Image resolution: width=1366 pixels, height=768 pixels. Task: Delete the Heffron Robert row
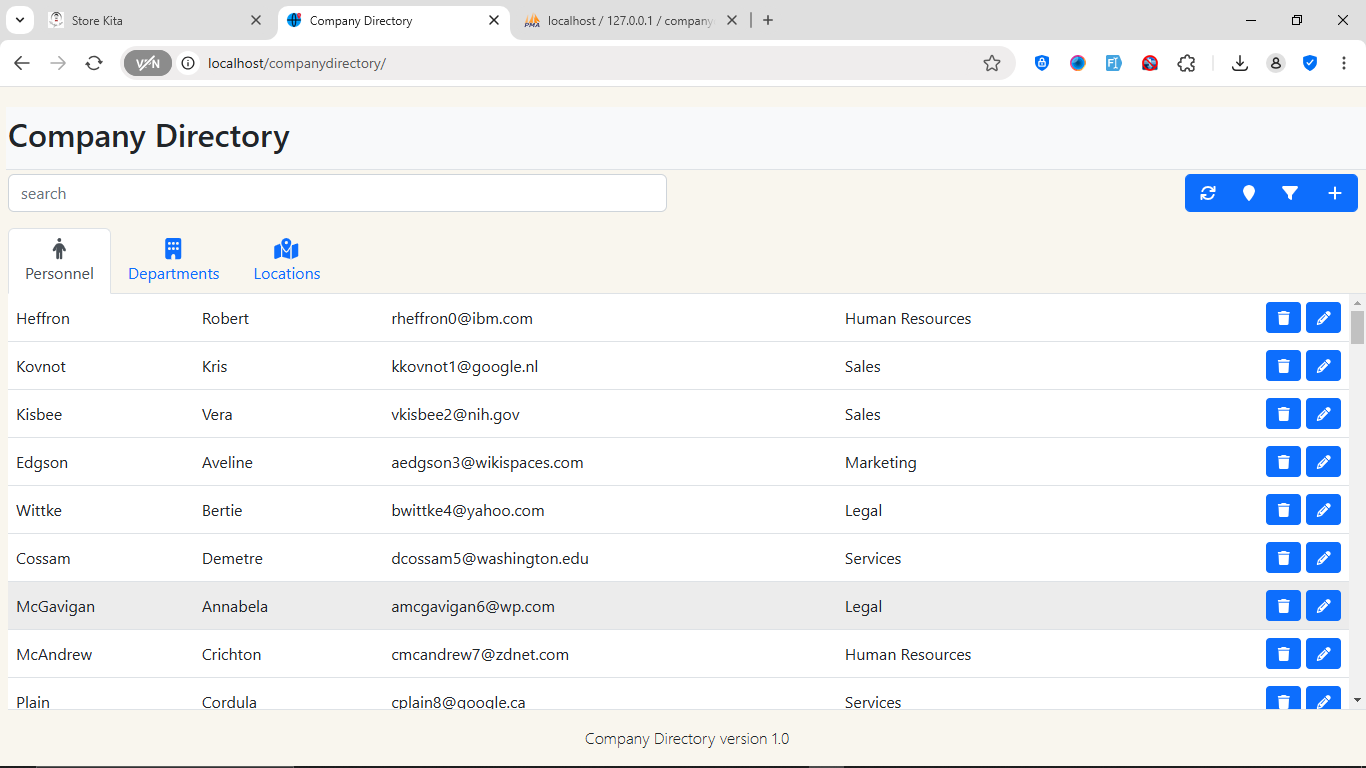(1283, 318)
